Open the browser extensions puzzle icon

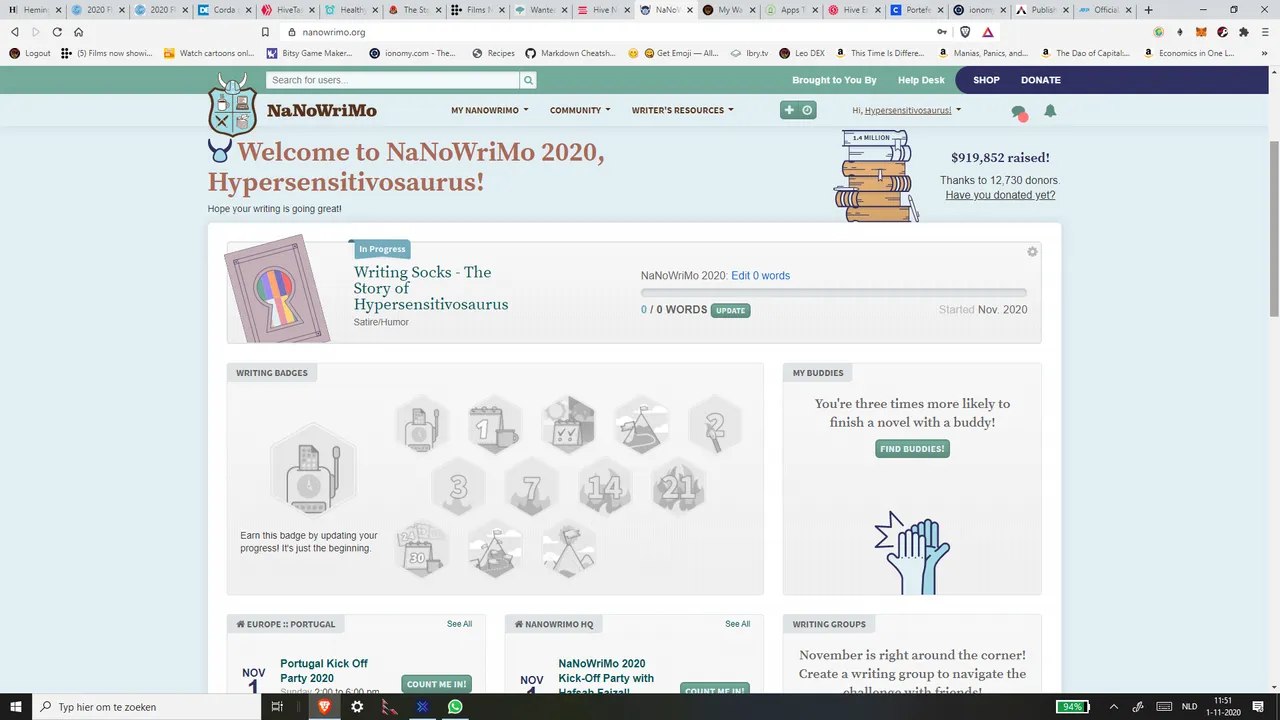[1243, 32]
